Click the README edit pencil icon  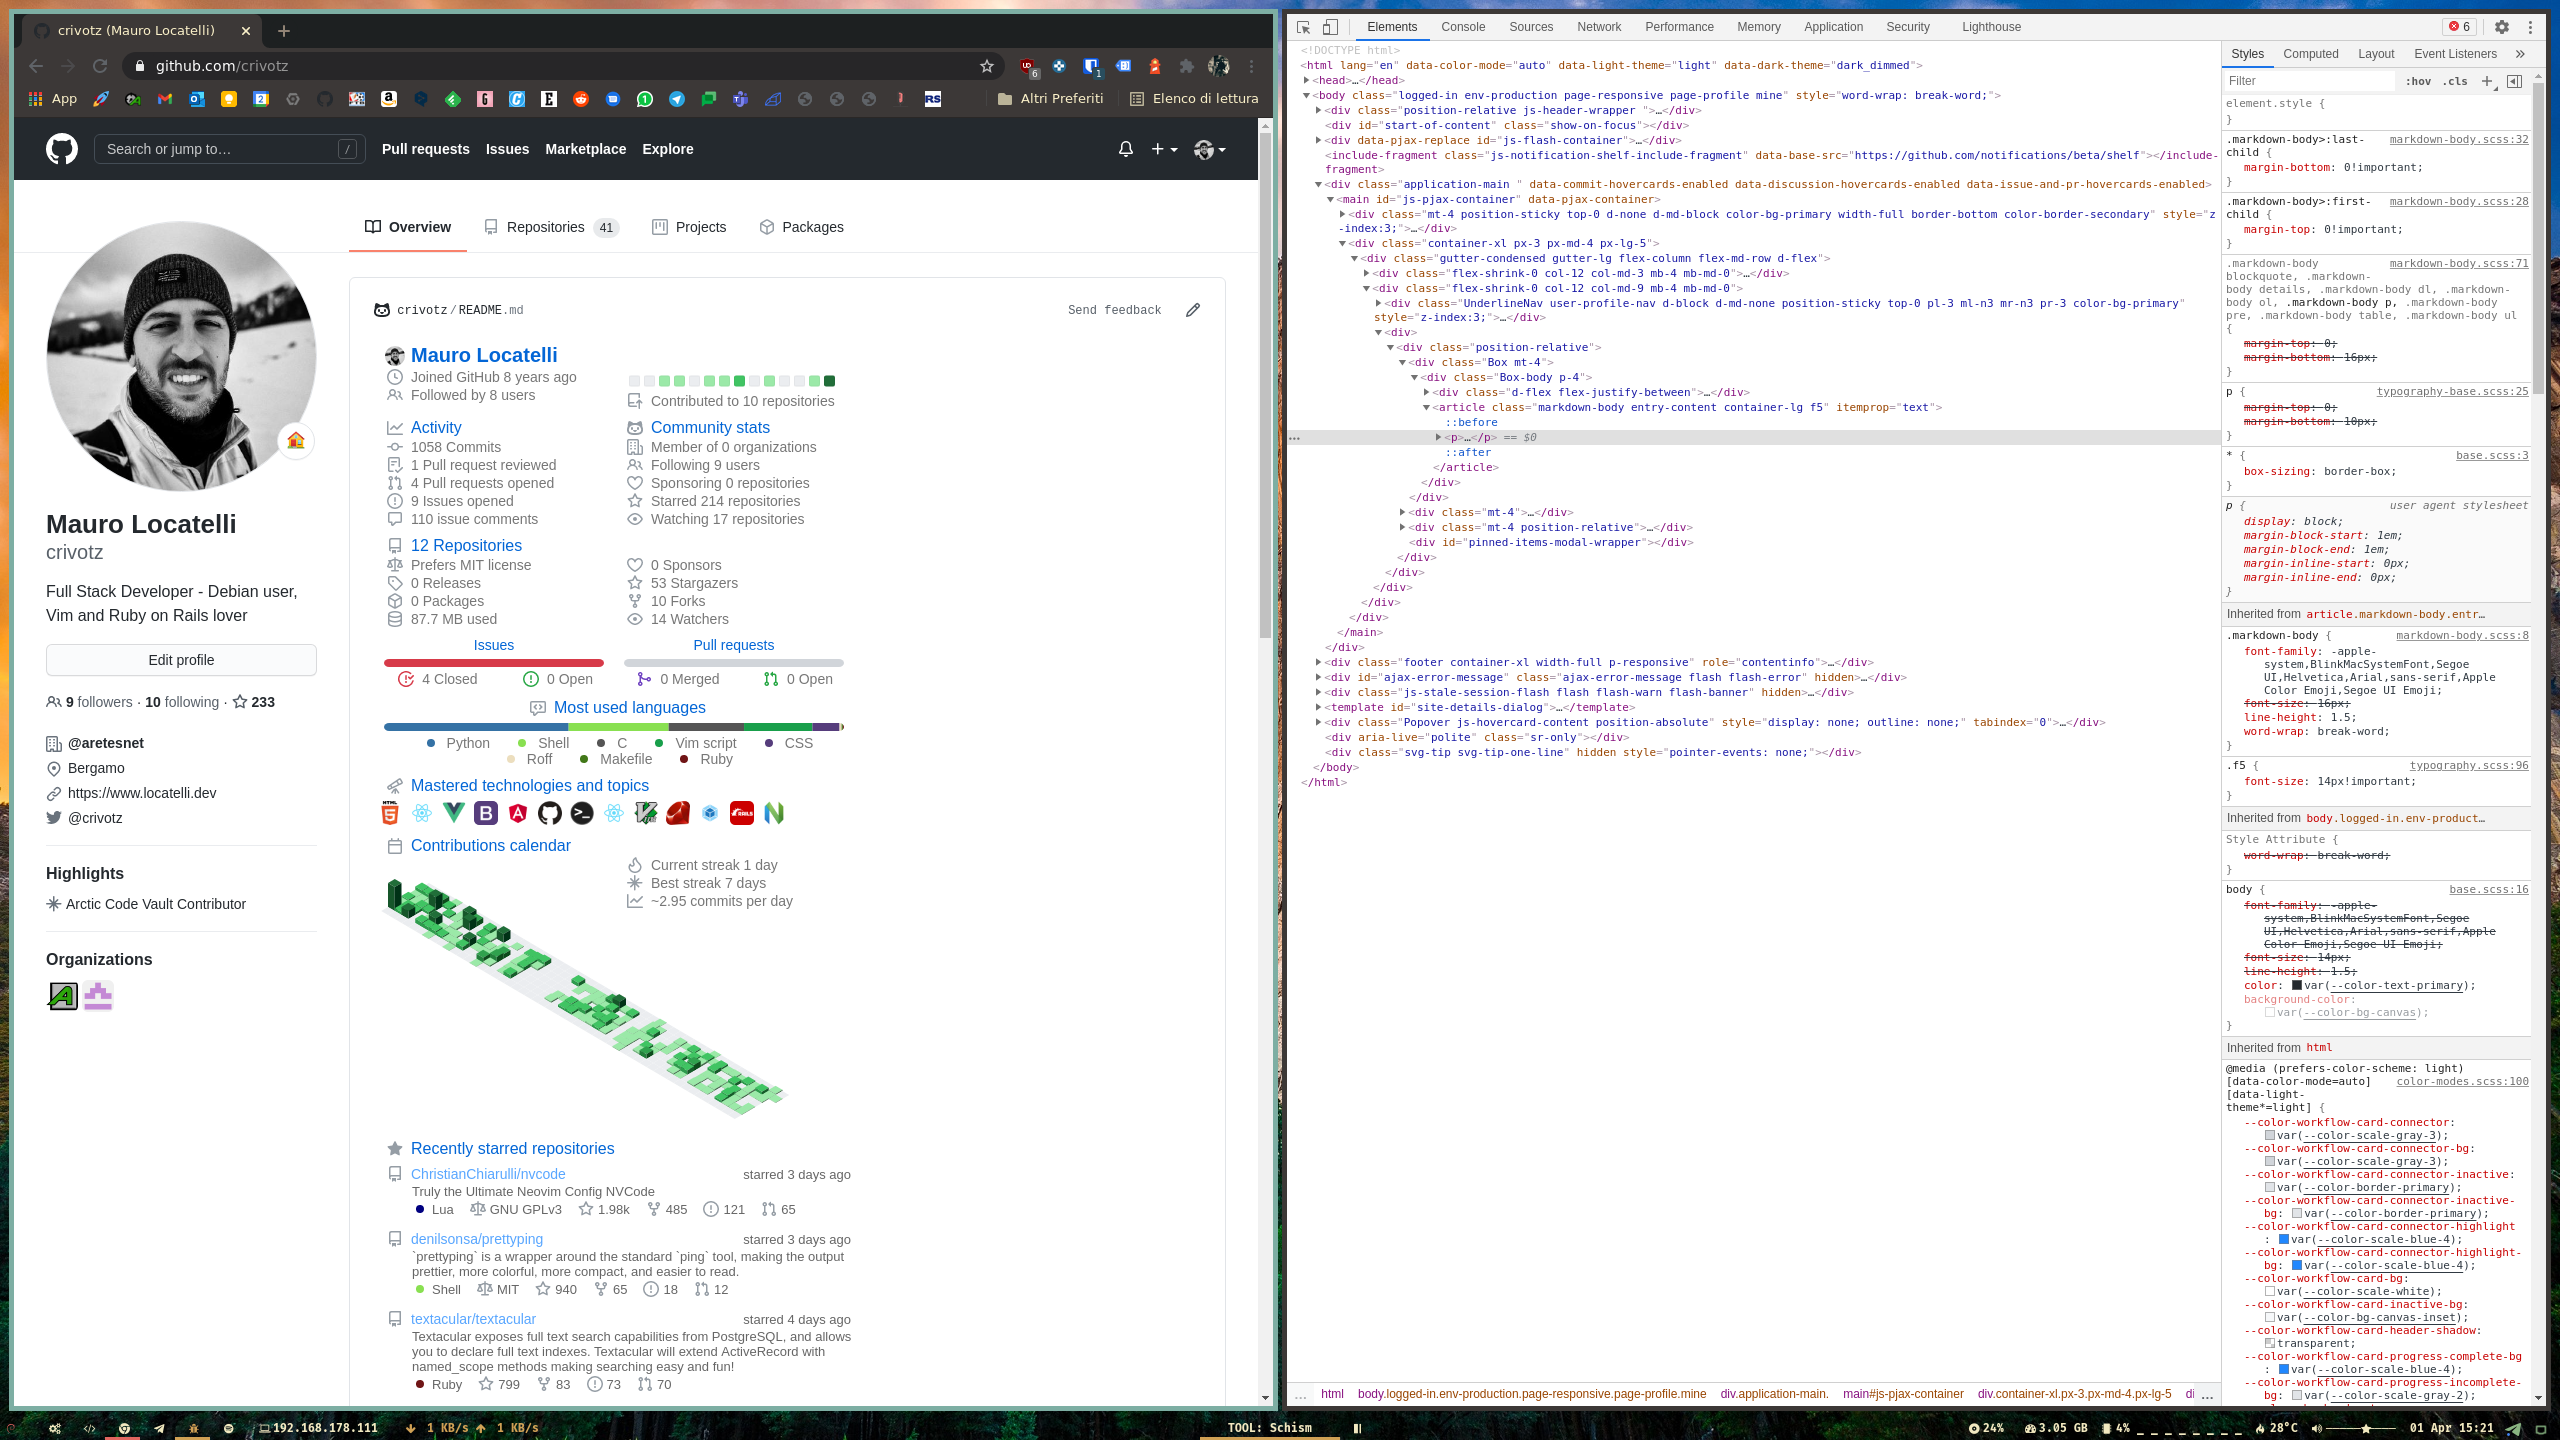(1193, 310)
